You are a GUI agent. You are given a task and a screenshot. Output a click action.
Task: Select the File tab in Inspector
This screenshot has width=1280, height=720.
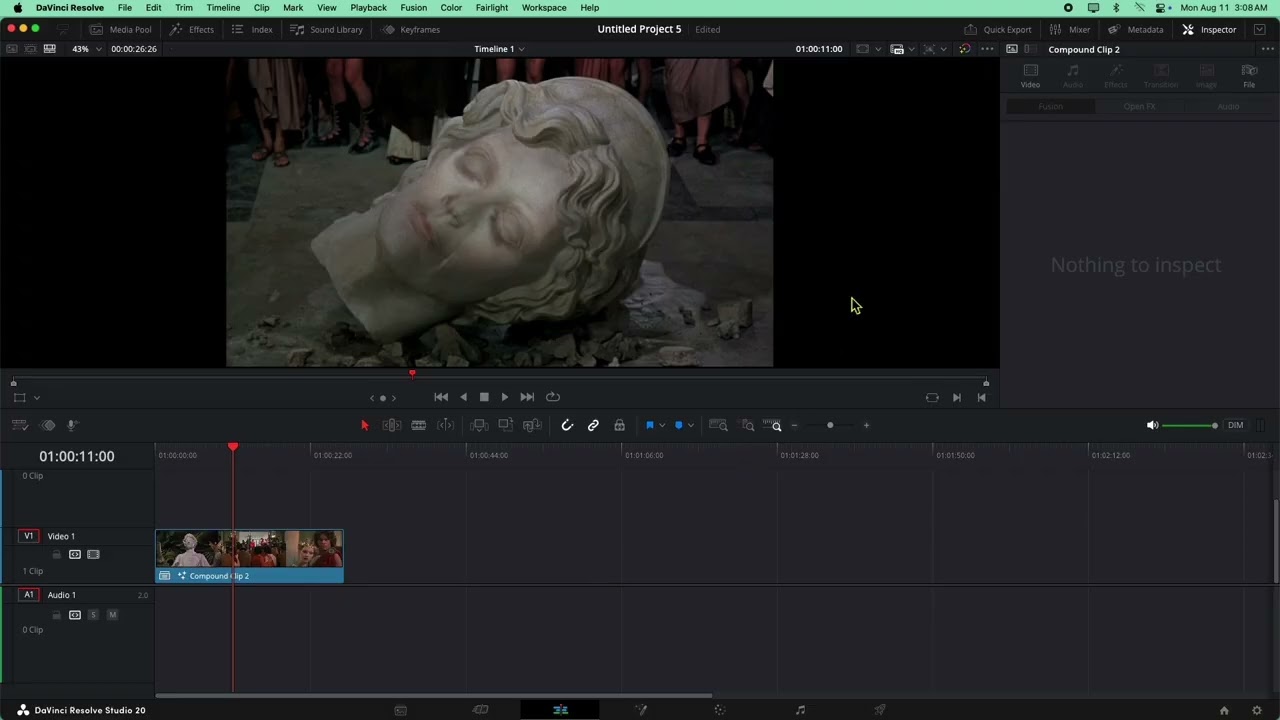point(1249,76)
